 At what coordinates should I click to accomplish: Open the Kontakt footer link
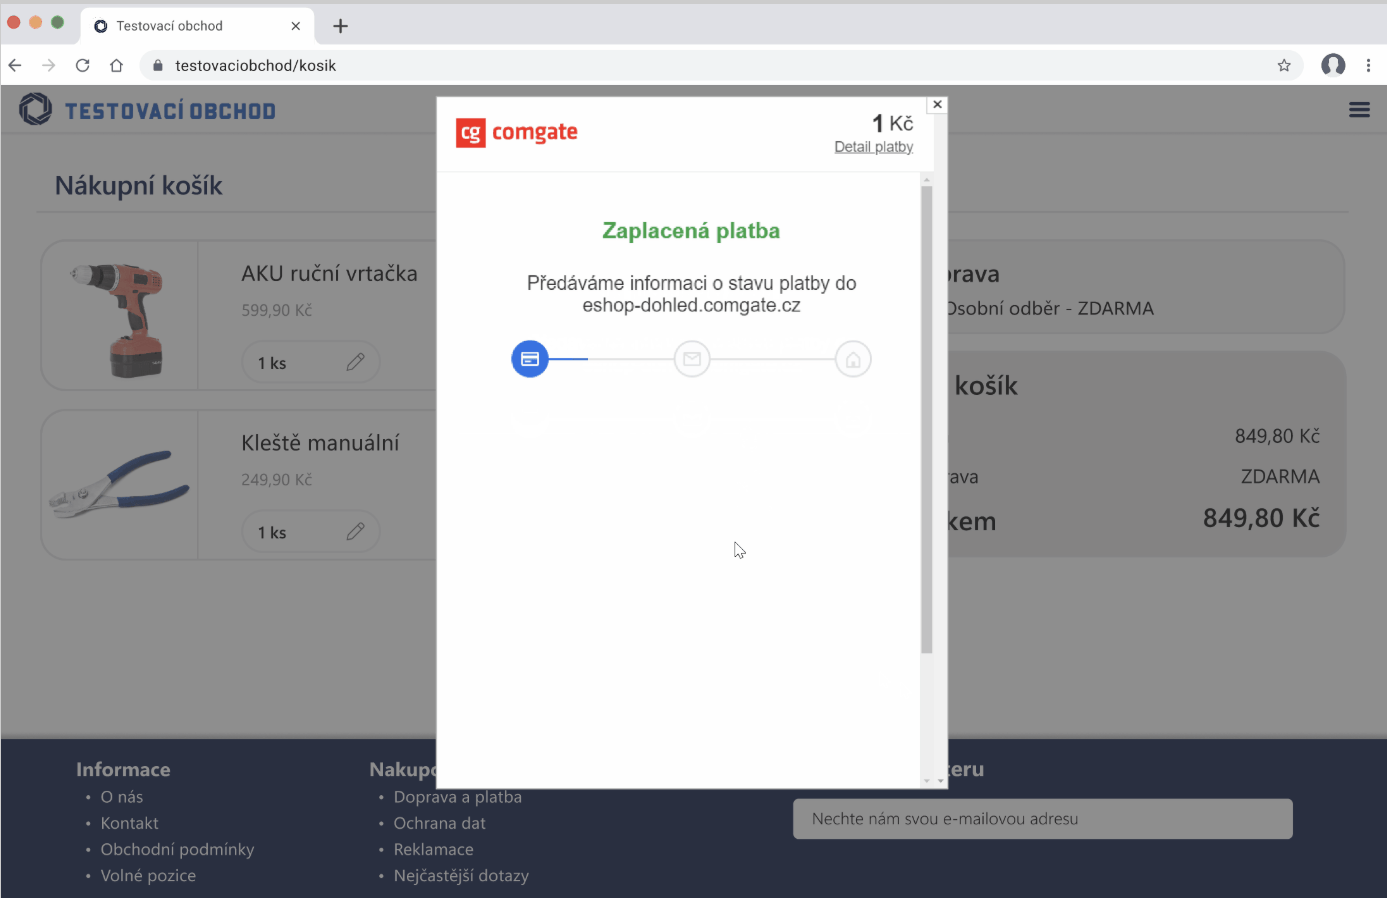pyautogui.click(x=129, y=823)
